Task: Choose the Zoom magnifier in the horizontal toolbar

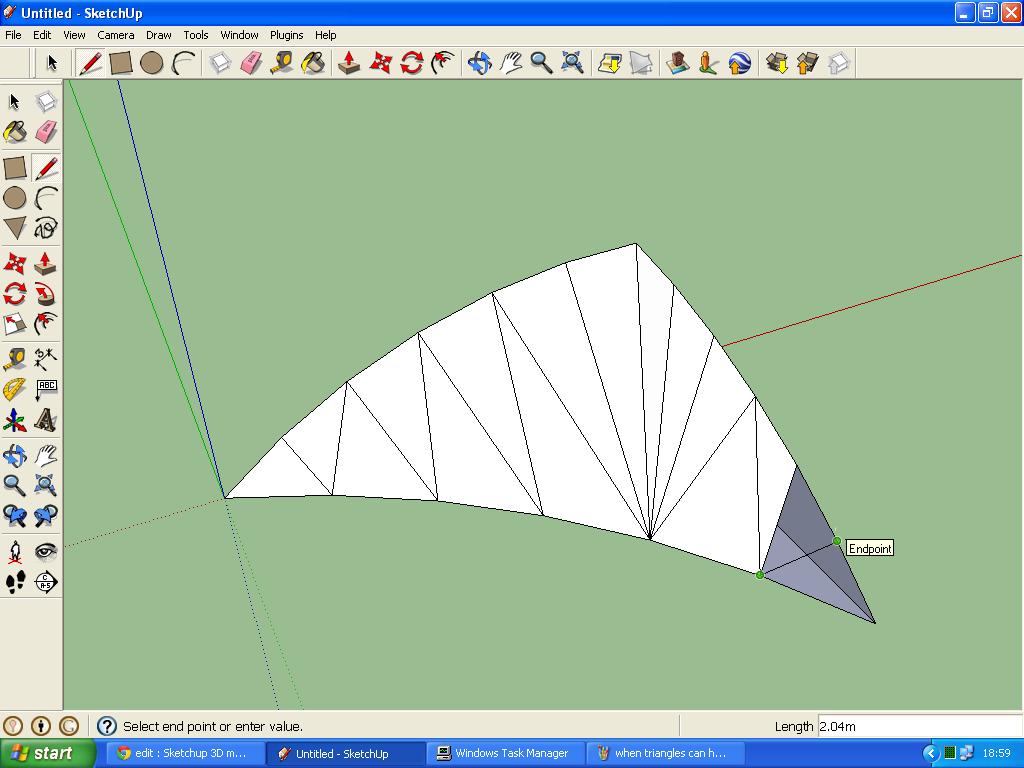Action: click(541, 63)
